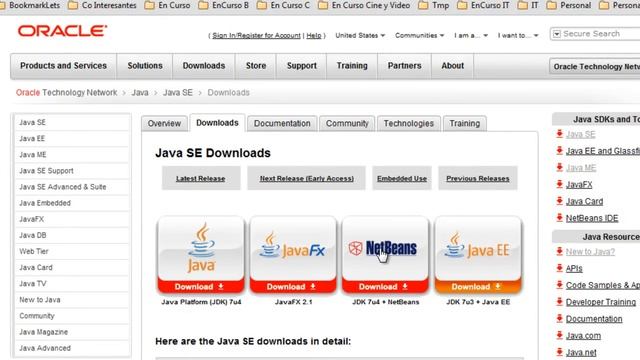Switch to the Training tab in content area
The image size is (640, 360).
[x=464, y=123]
